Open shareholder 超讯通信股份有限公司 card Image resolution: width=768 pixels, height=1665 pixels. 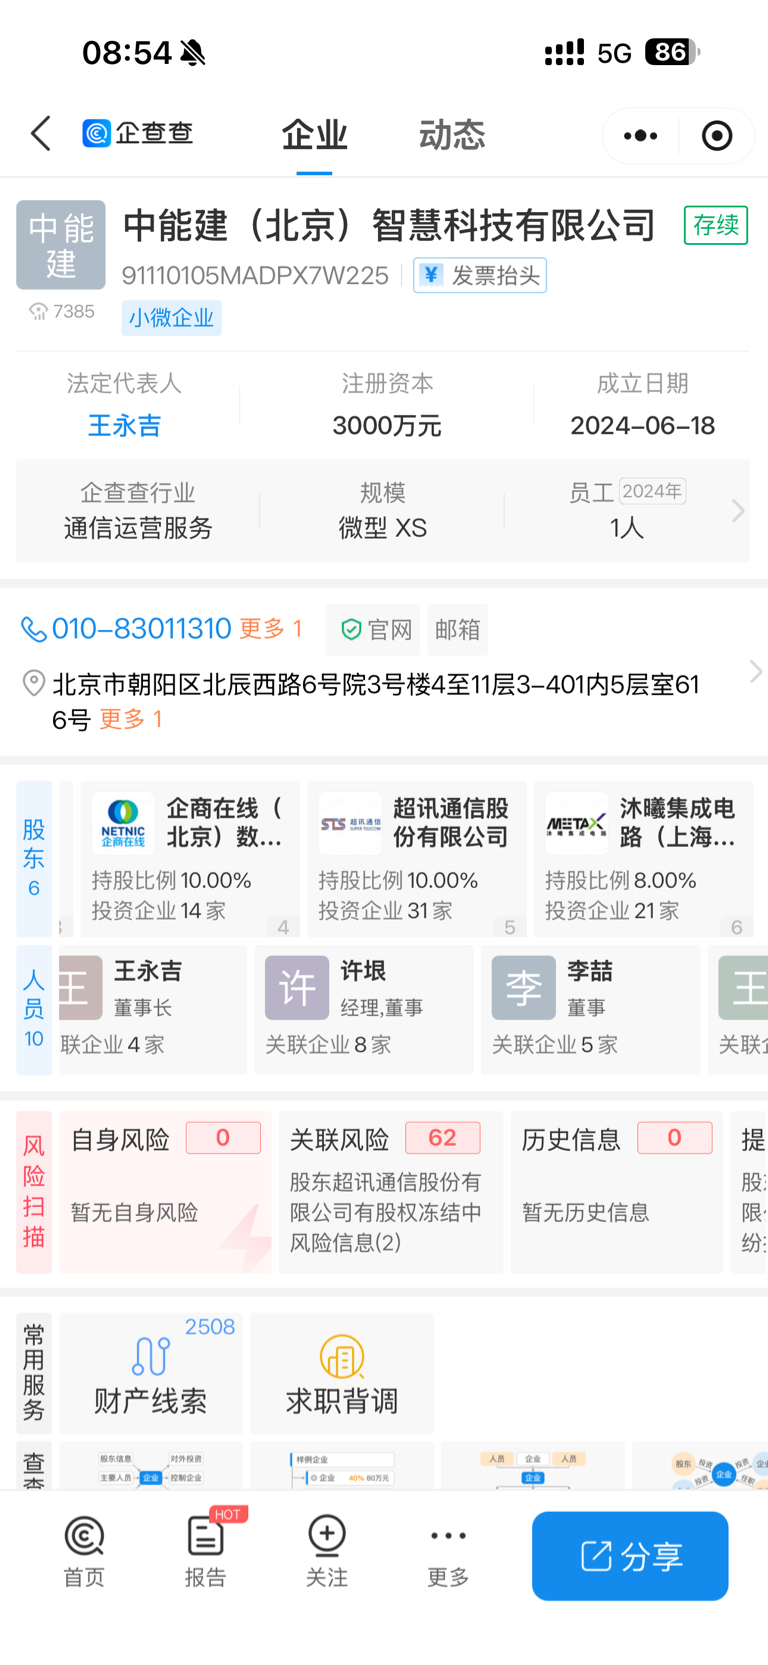tap(417, 859)
